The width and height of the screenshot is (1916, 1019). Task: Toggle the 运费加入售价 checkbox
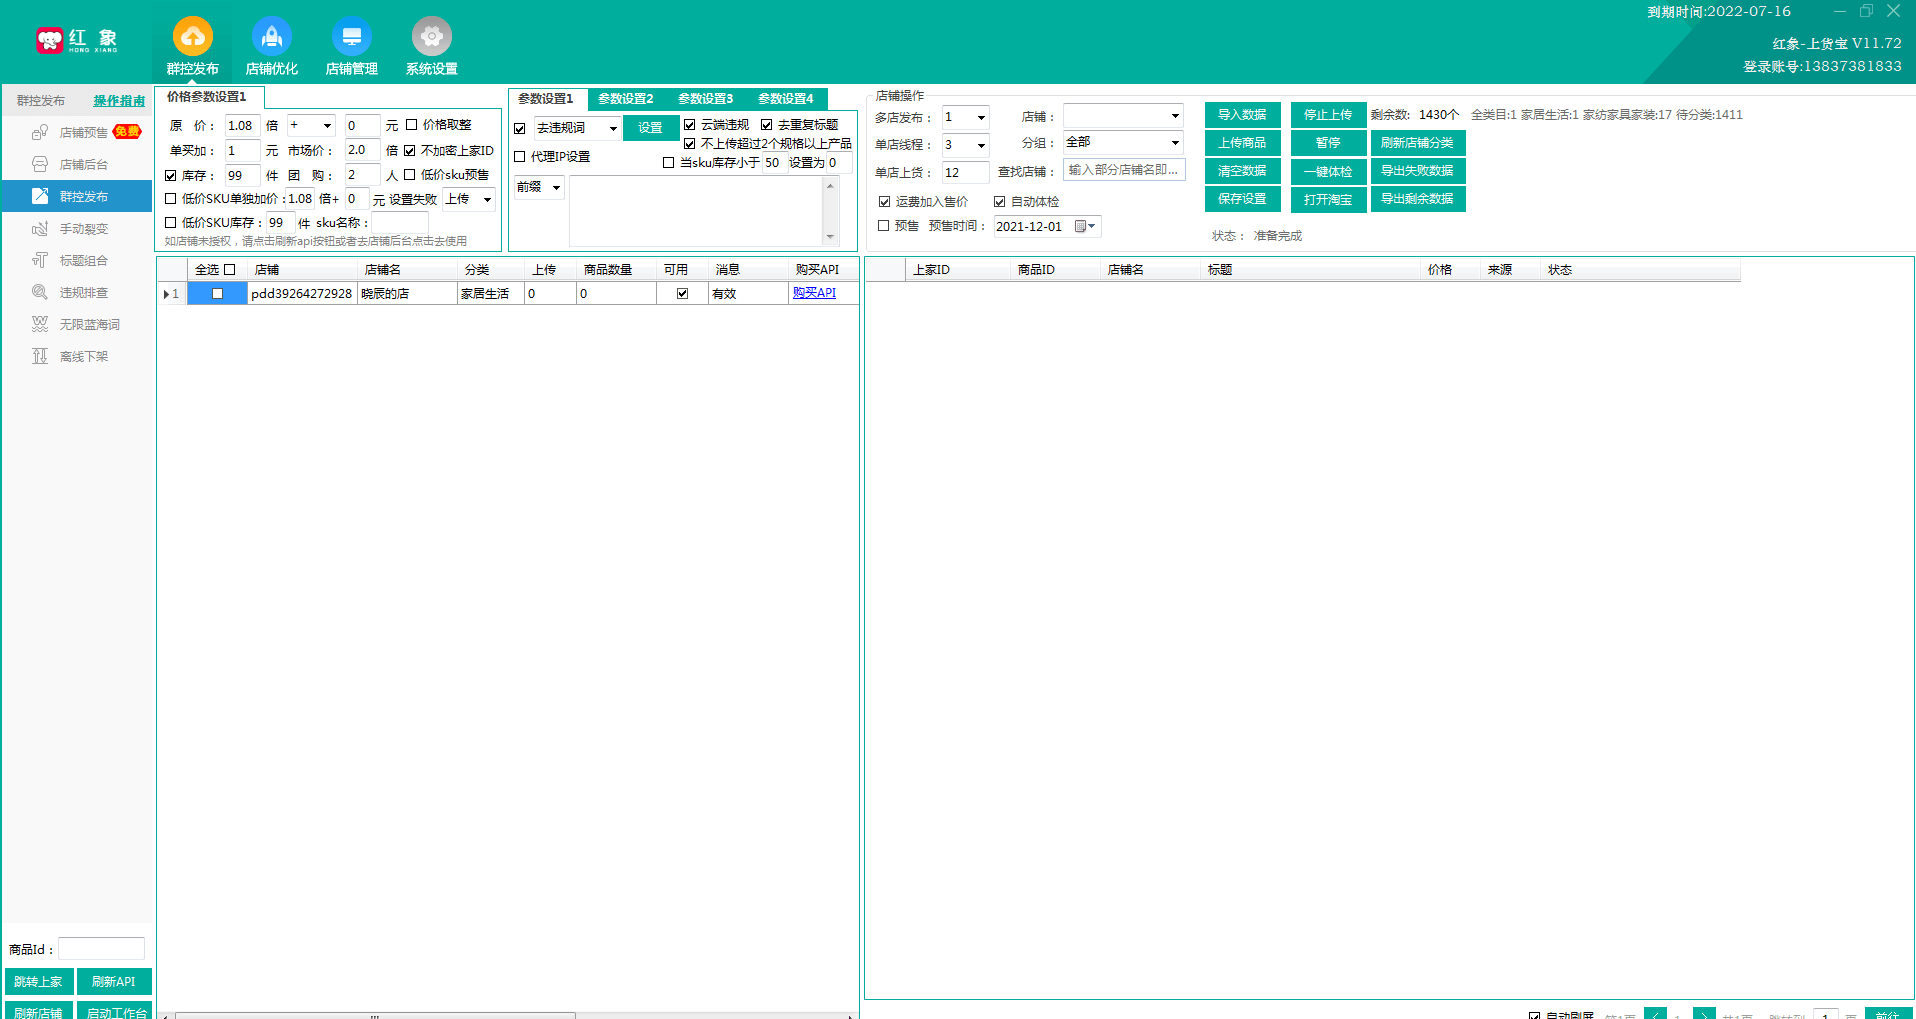pyautogui.click(x=884, y=202)
